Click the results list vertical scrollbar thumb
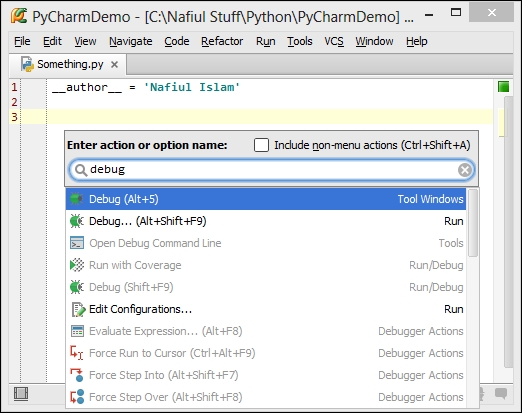Image resolution: width=522 pixels, height=413 pixels. [473, 223]
